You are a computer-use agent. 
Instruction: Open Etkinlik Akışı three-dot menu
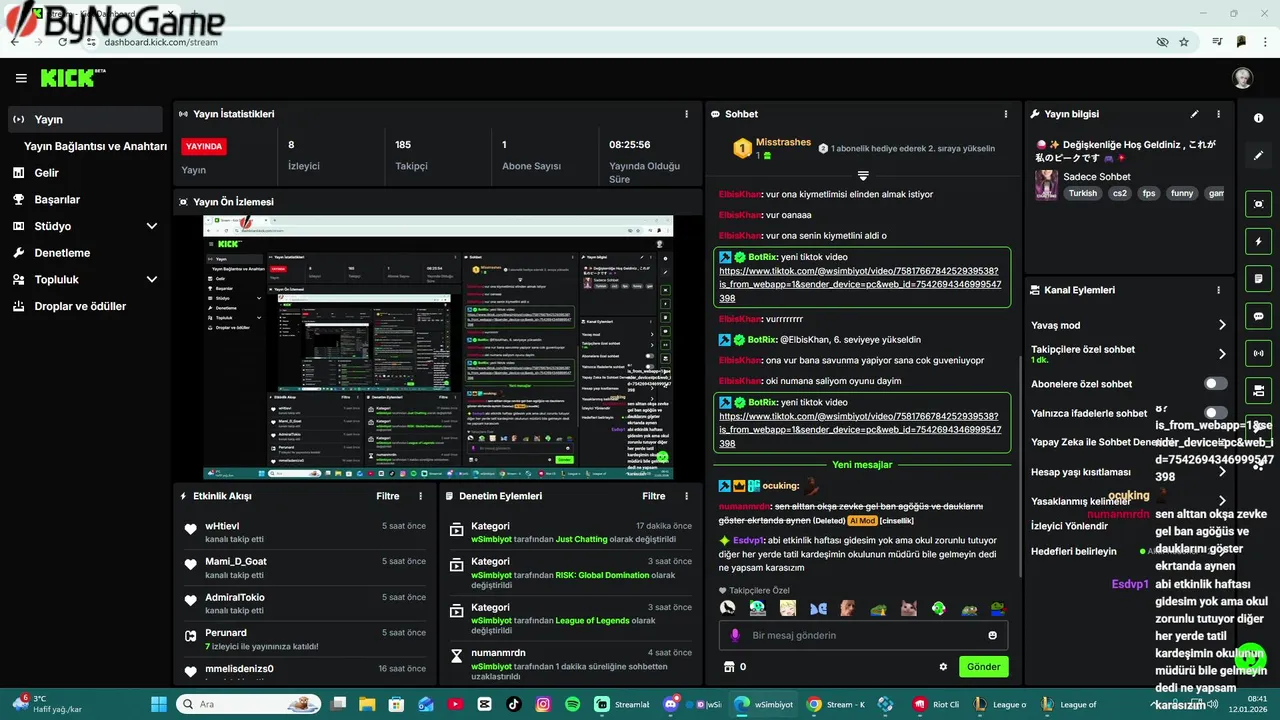(x=420, y=496)
